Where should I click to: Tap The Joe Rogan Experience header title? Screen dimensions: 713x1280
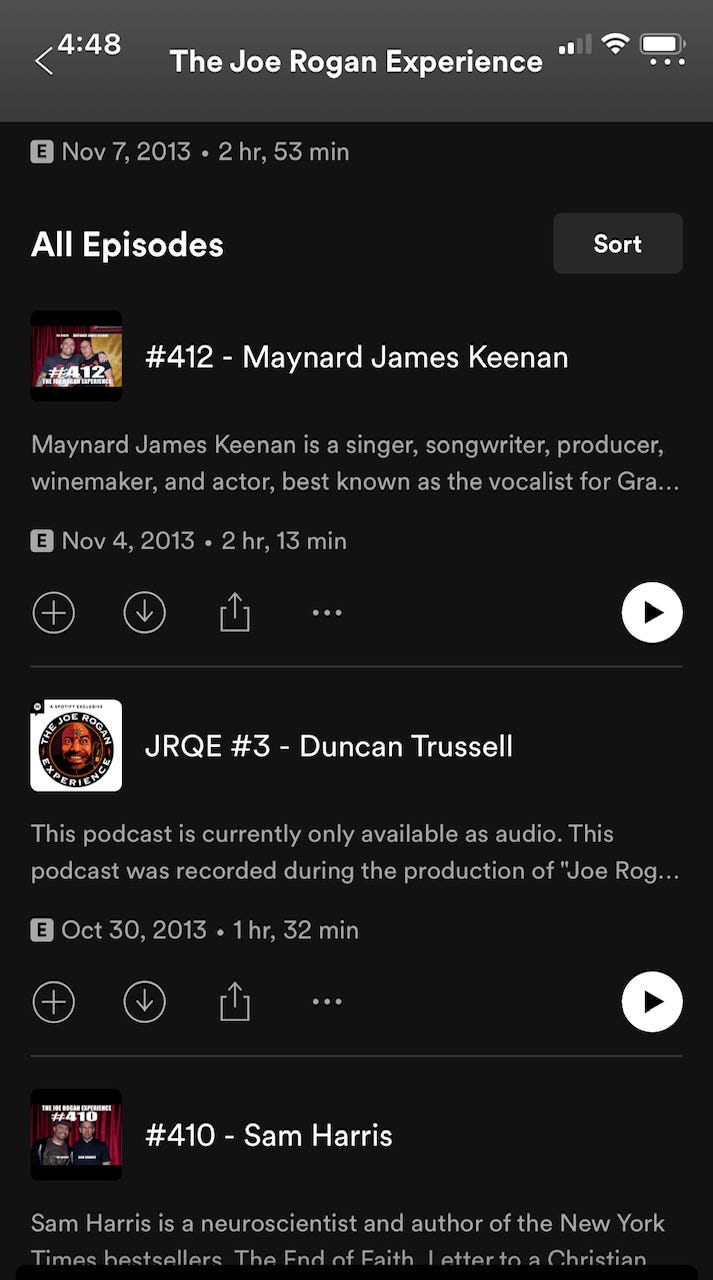[356, 62]
